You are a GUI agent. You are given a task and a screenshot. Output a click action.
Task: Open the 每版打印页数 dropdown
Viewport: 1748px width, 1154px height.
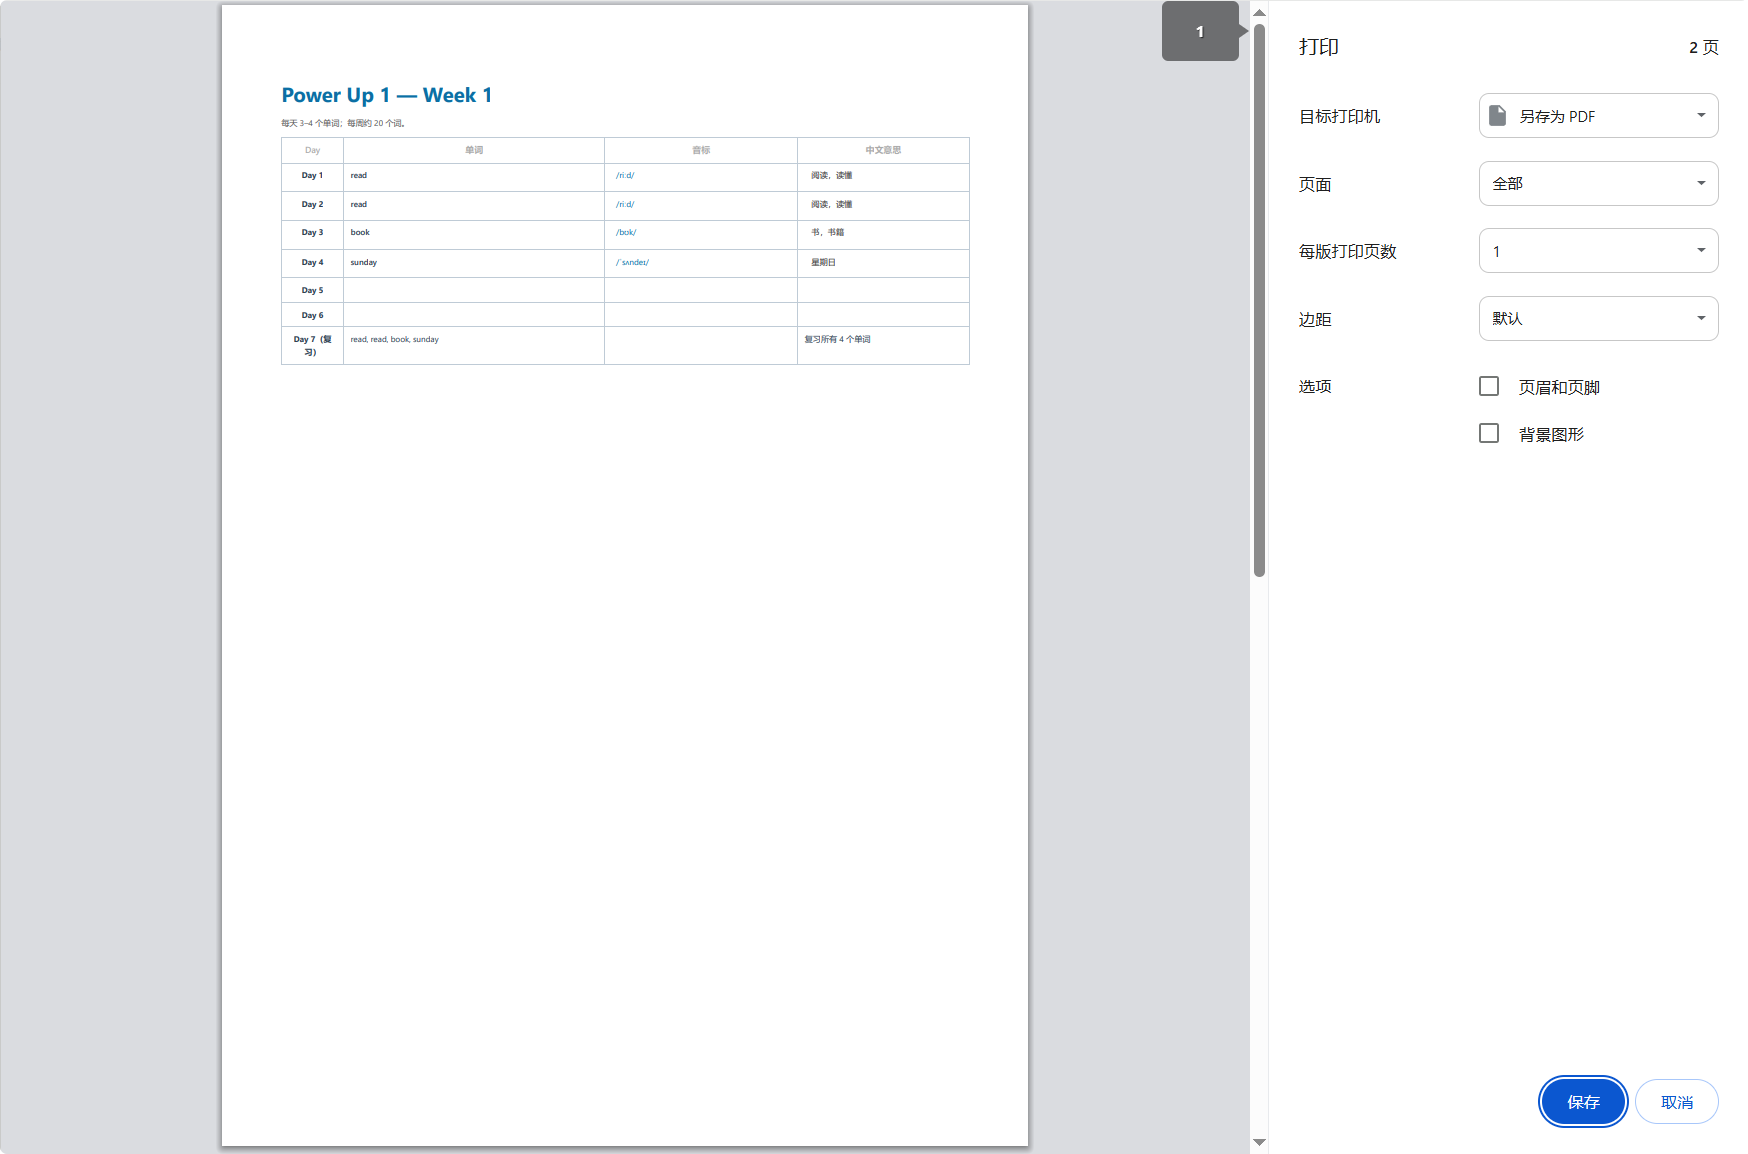pyautogui.click(x=1598, y=251)
